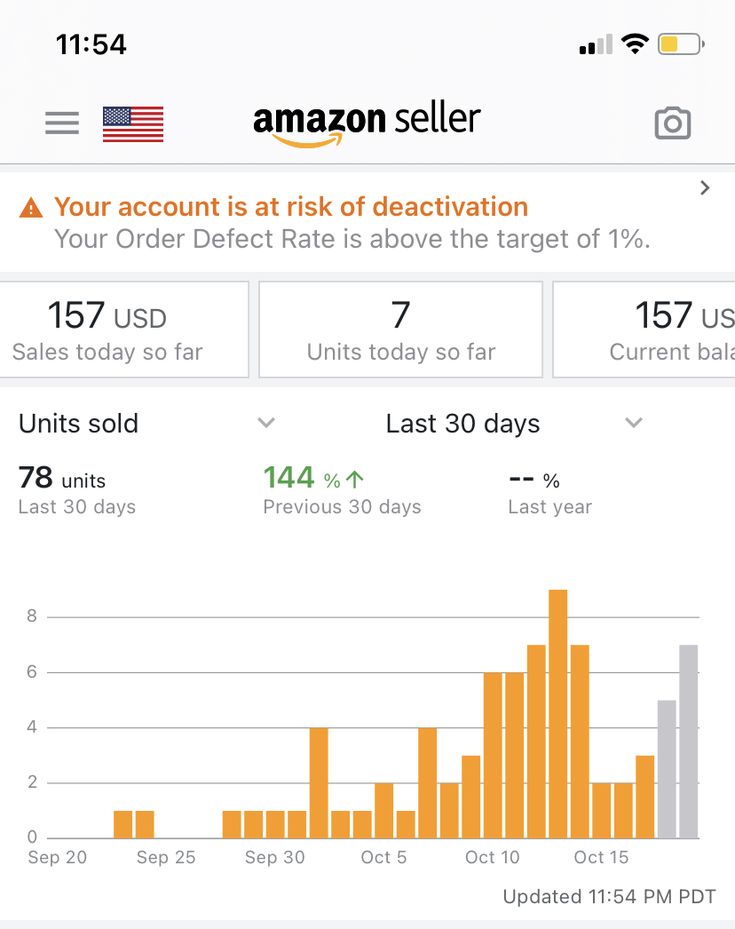Open the camera scan icon
Viewport: 735px width, 929px height.
(x=672, y=123)
